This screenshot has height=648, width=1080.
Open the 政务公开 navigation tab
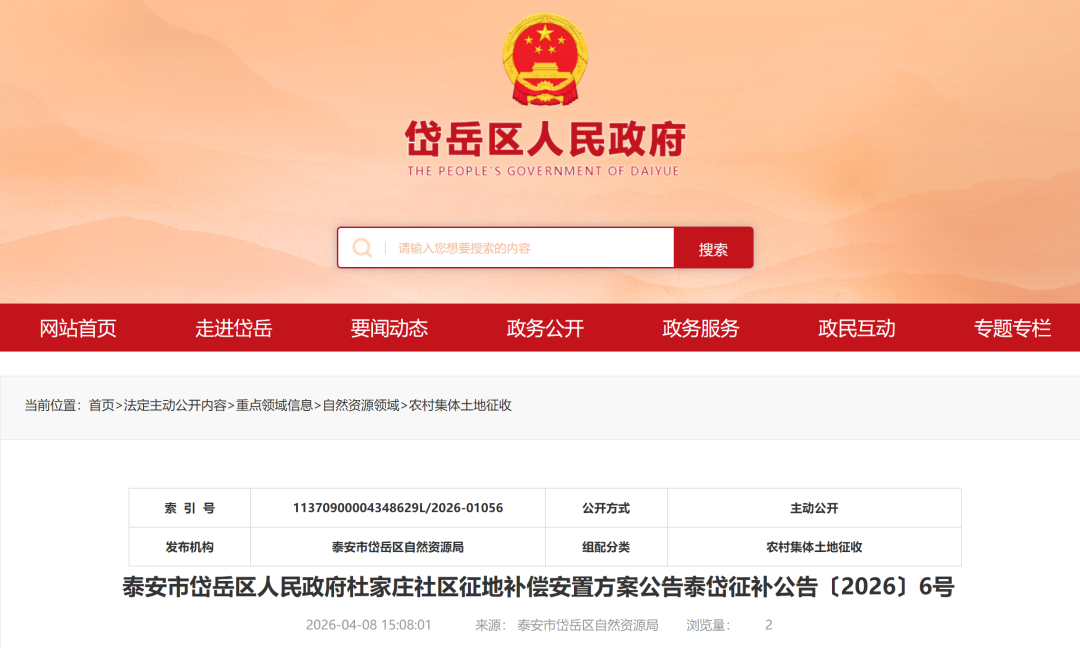click(545, 328)
